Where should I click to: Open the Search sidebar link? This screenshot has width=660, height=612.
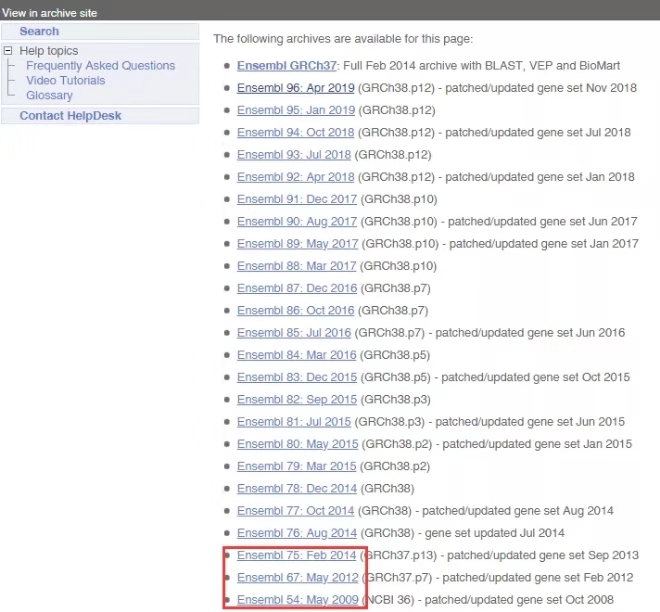39,32
